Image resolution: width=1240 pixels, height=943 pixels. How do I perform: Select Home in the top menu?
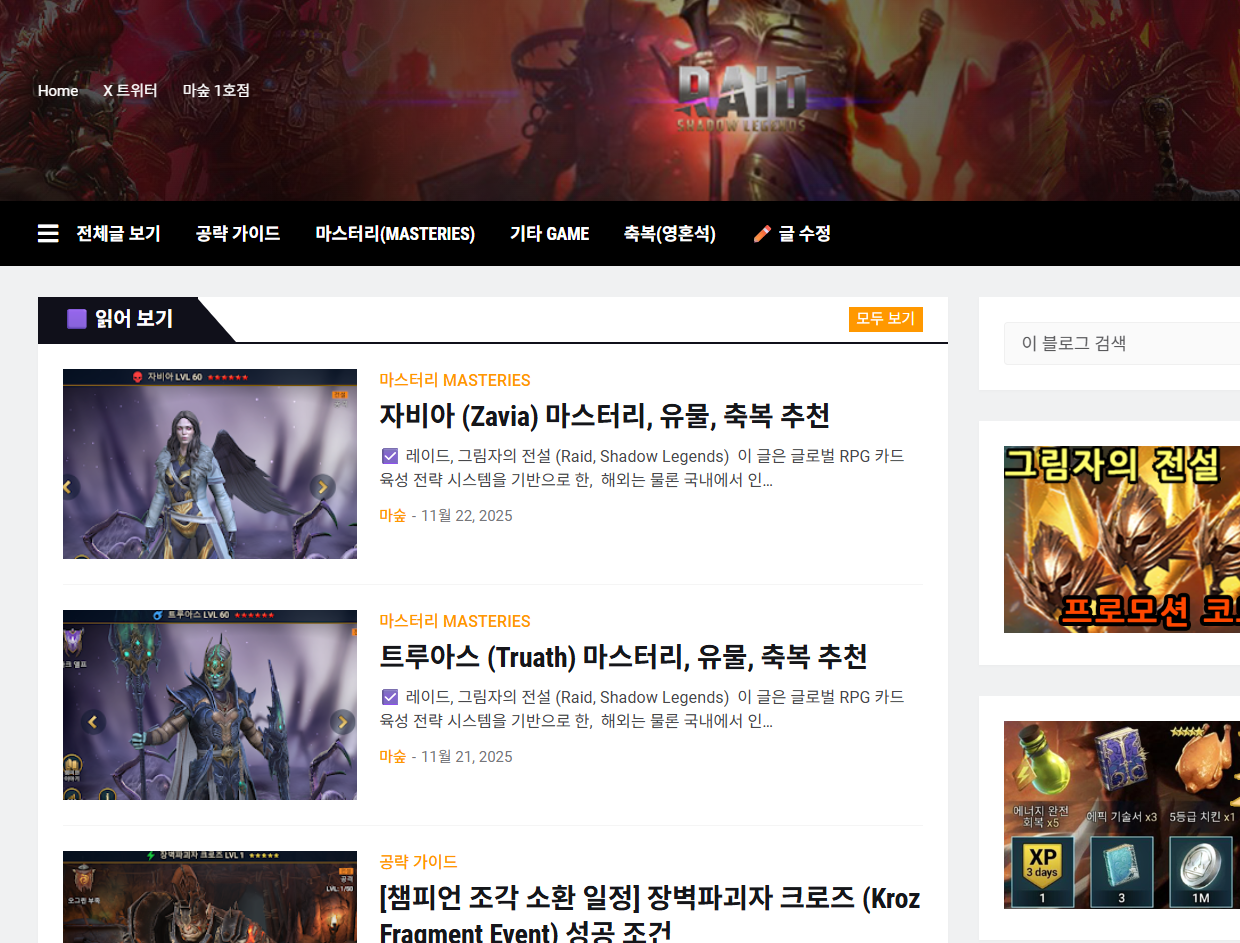[x=57, y=90]
